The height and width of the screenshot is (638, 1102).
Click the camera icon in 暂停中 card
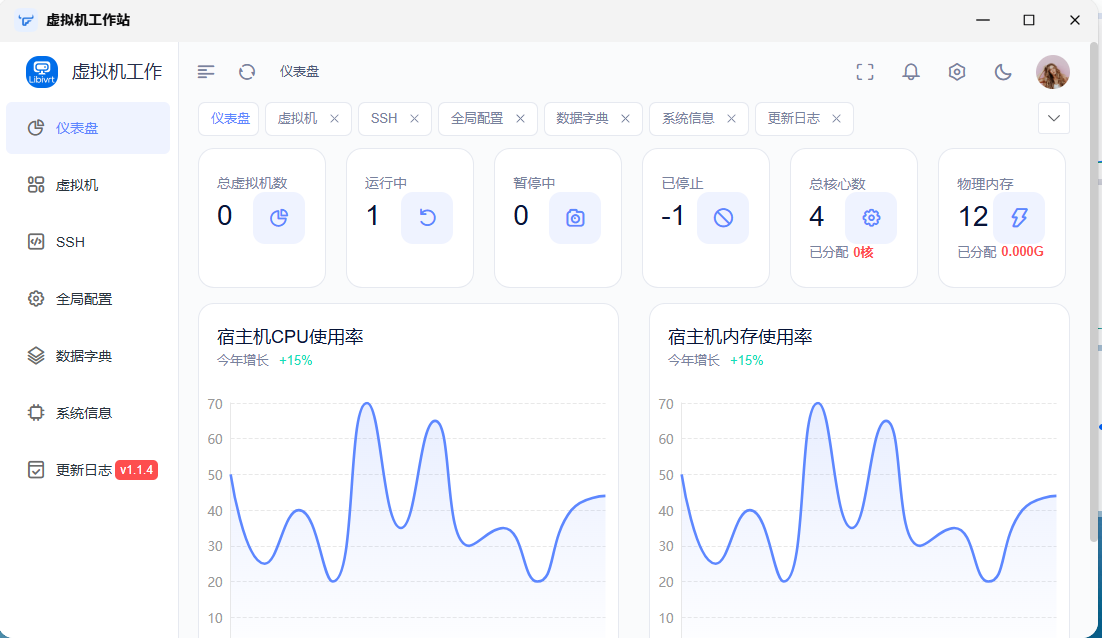click(575, 218)
